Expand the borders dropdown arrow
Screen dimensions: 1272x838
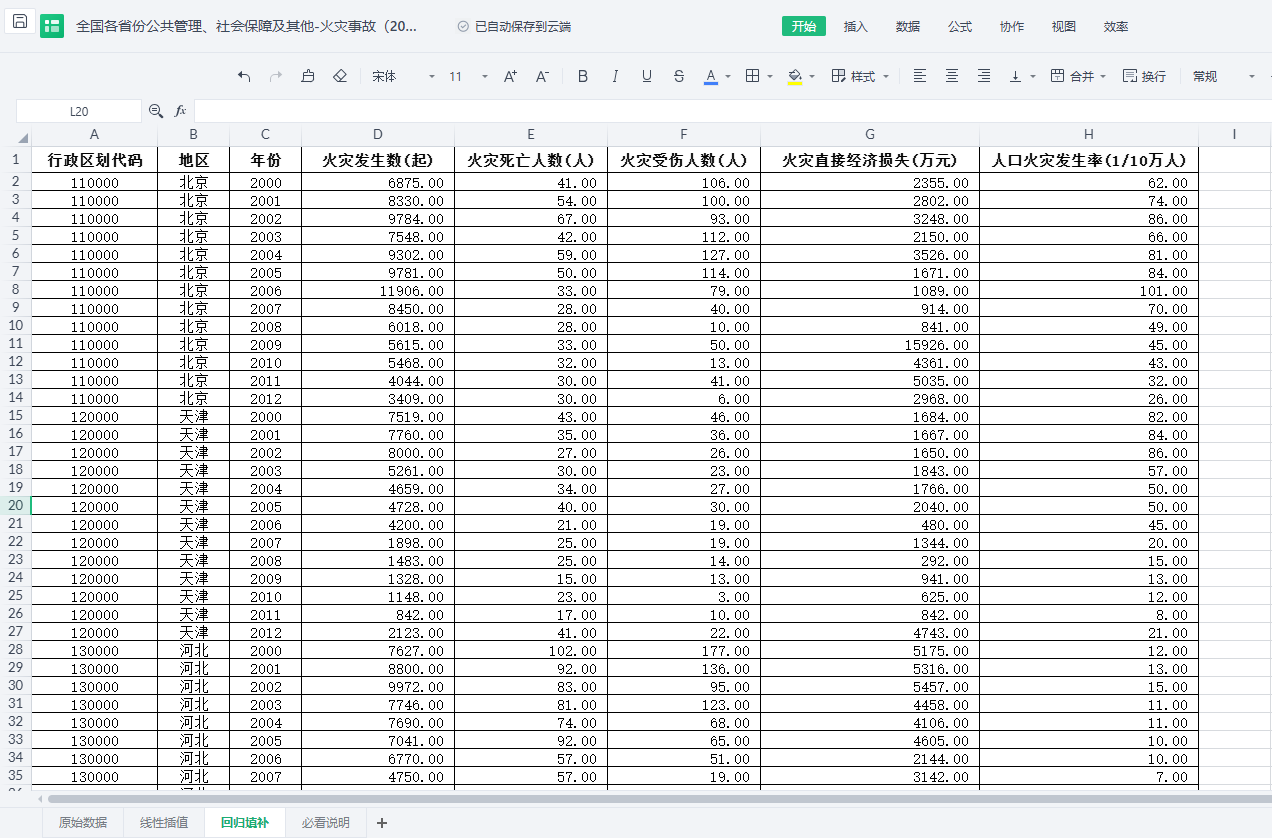[x=770, y=76]
